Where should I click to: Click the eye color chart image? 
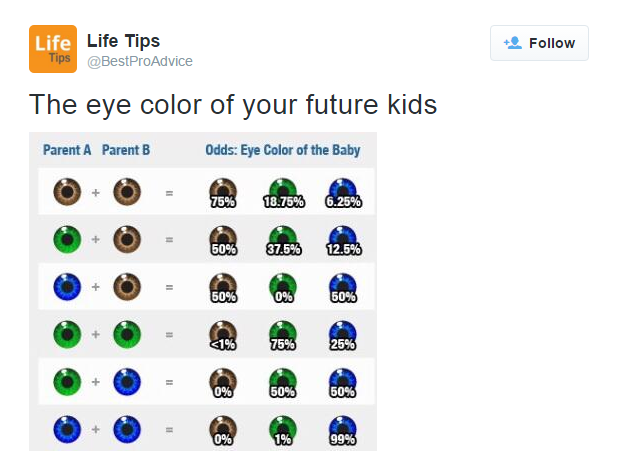click(x=203, y=291)
